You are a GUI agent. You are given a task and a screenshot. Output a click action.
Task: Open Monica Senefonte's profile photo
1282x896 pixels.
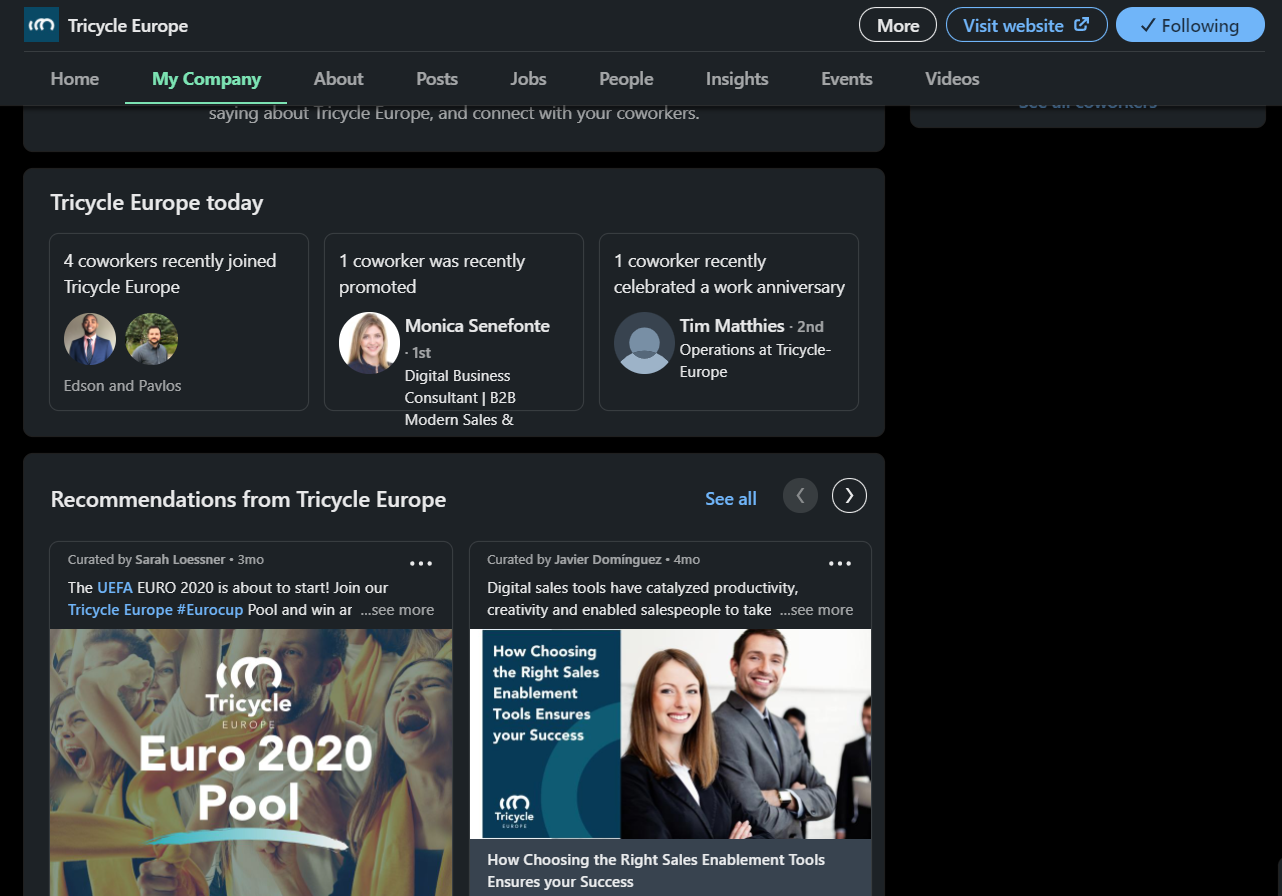pos(369,344)
